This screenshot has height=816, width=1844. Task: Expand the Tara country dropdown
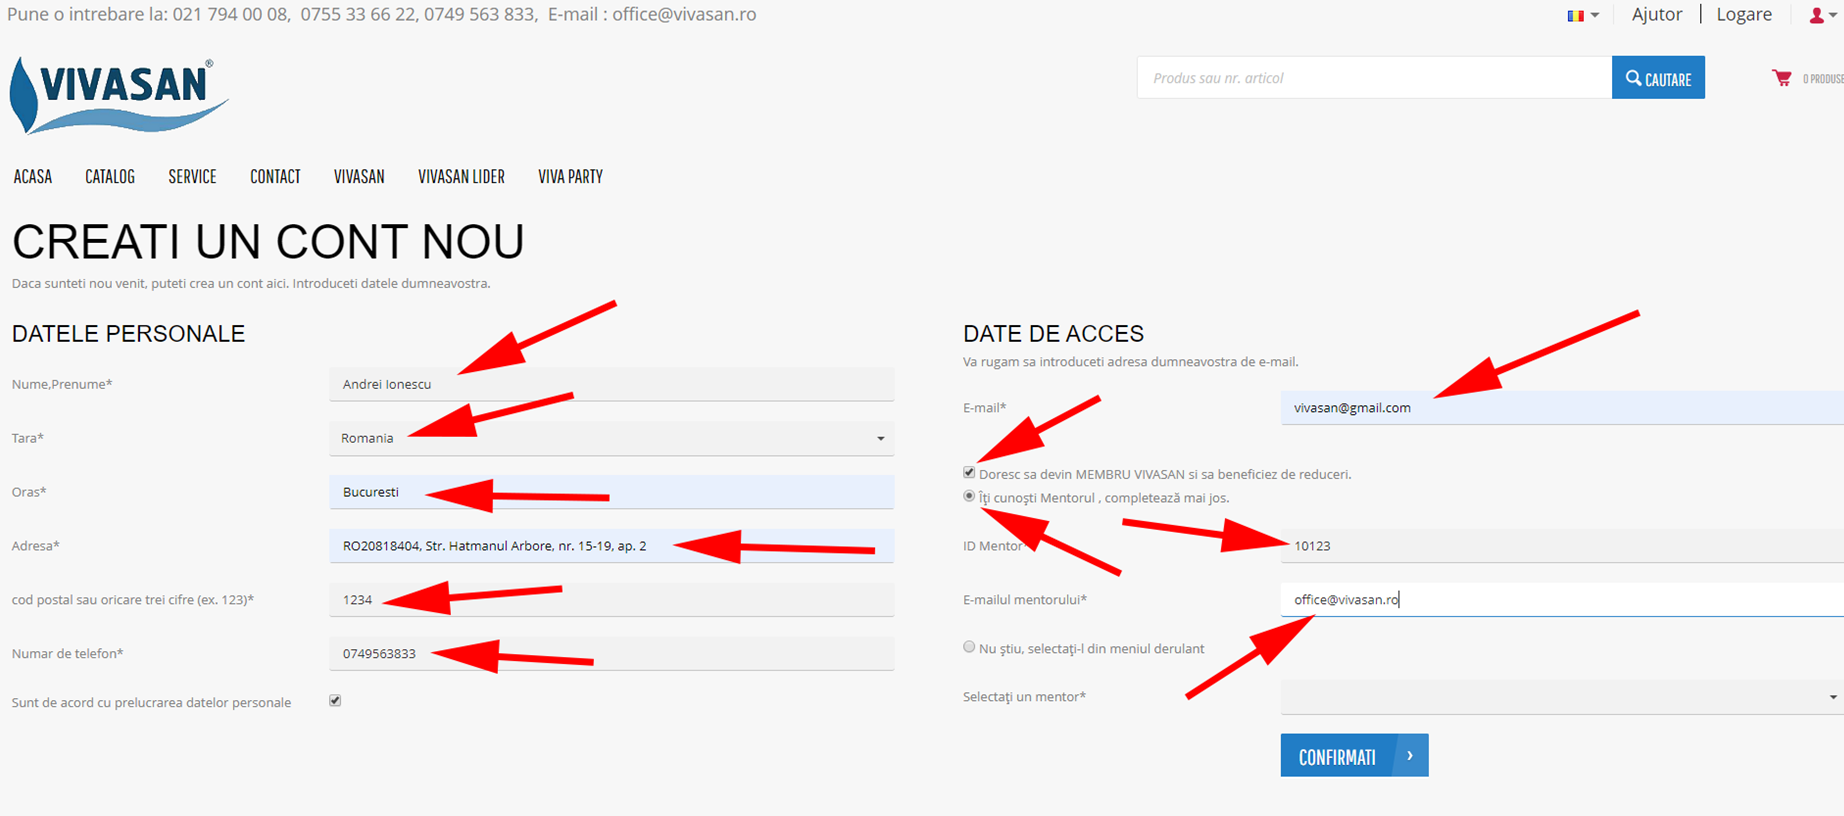point(611,438)
